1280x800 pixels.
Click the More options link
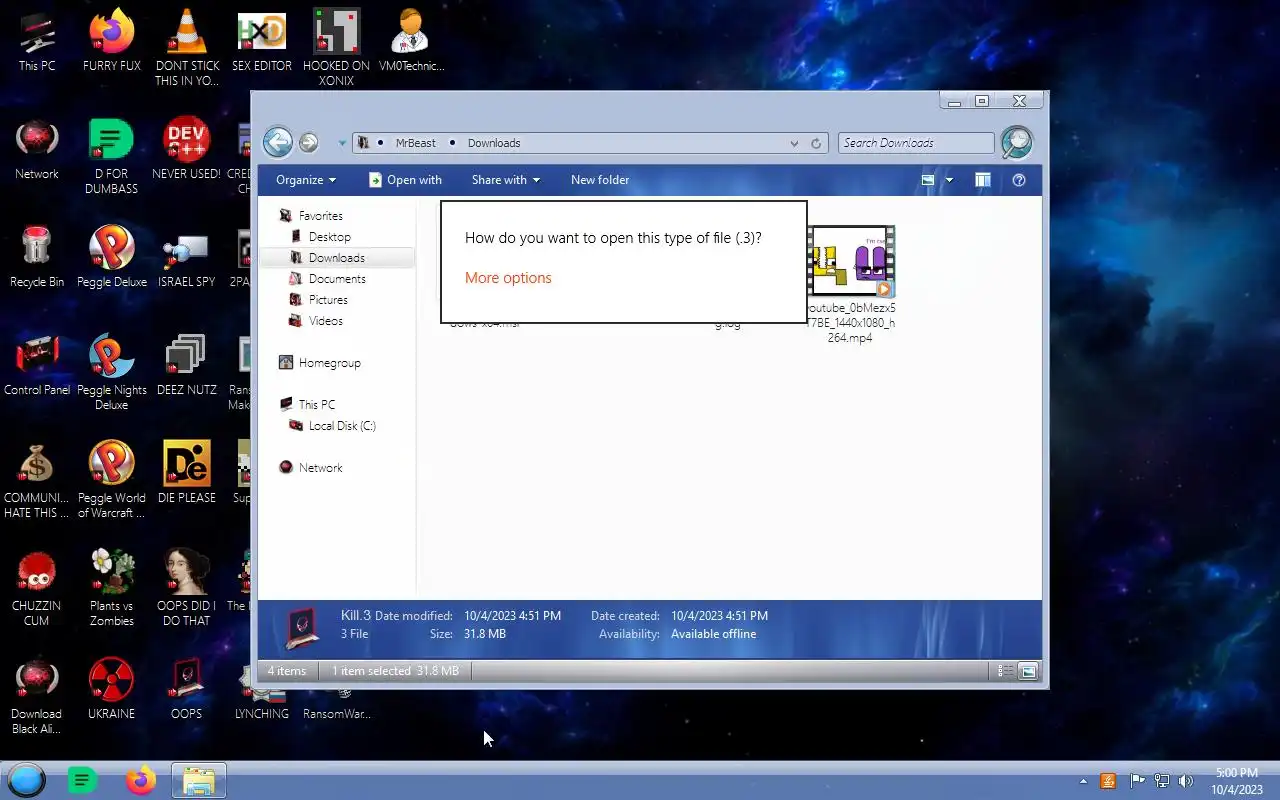[x=508, y=278]
